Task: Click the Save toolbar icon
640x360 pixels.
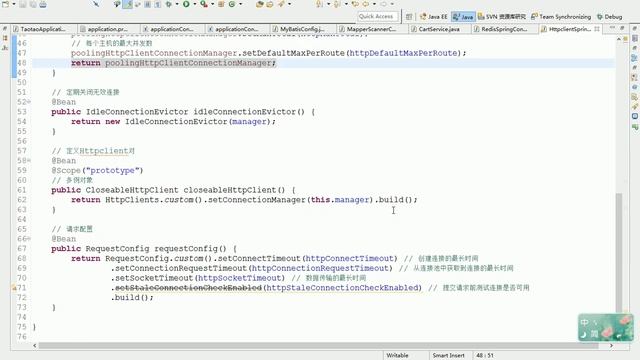Action: pyautogui.click(x=22, y=4)
